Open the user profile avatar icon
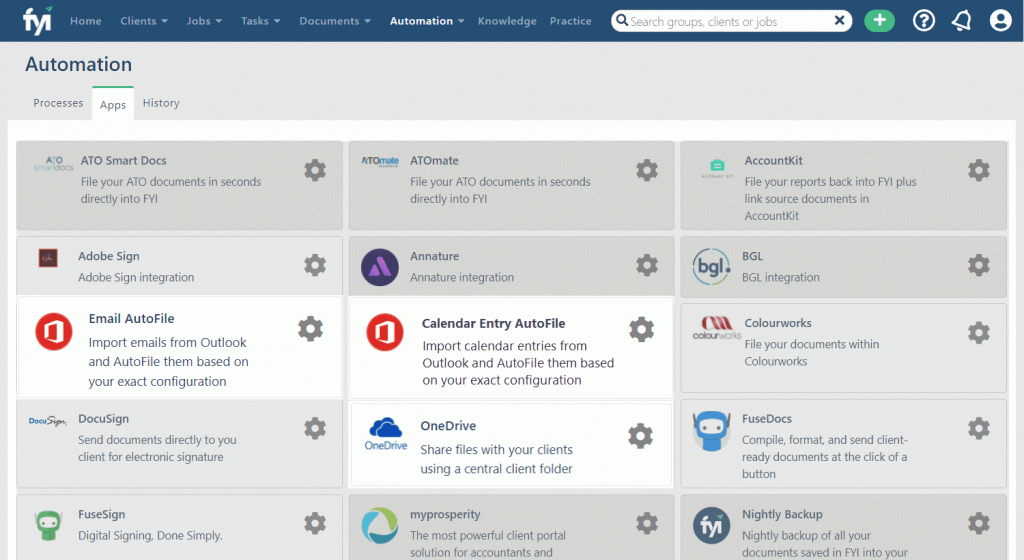Image resolution: width=1024 pixels, height=560 pixels. tap(1000, 21)
